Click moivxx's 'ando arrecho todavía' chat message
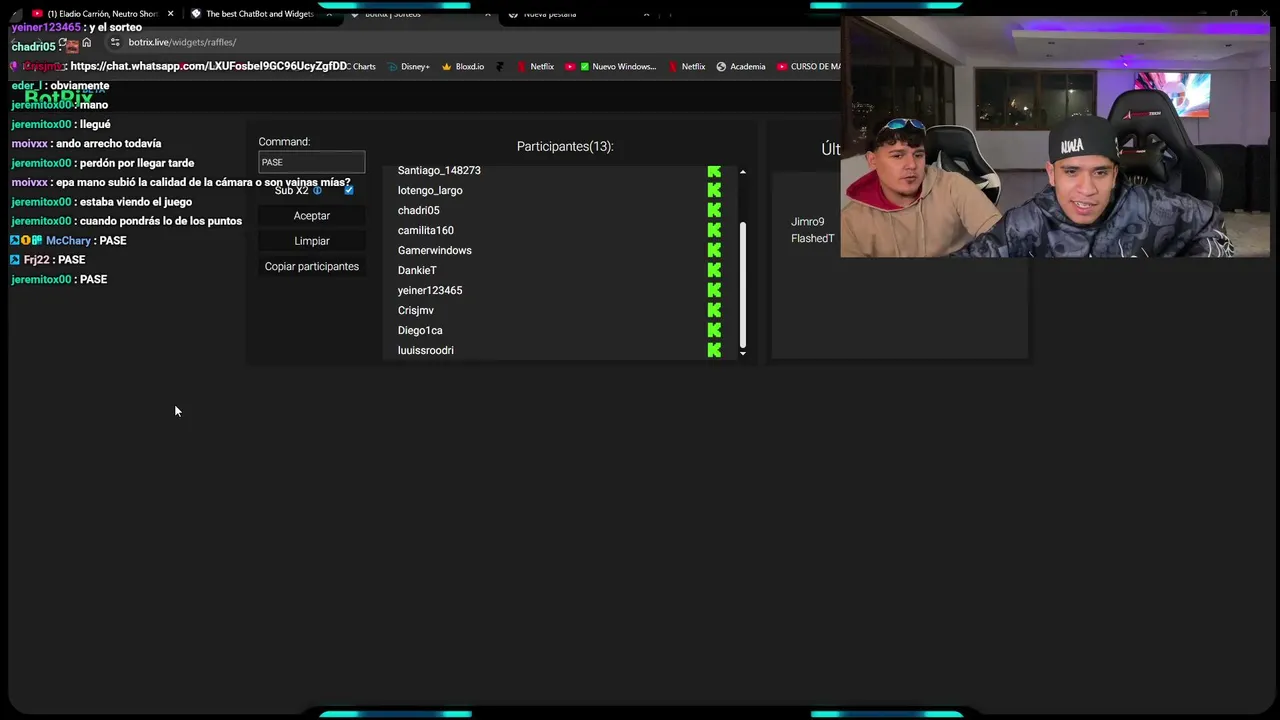This screenshot has height=720, width=1280. pyautogui.click(x=86, y=143)
